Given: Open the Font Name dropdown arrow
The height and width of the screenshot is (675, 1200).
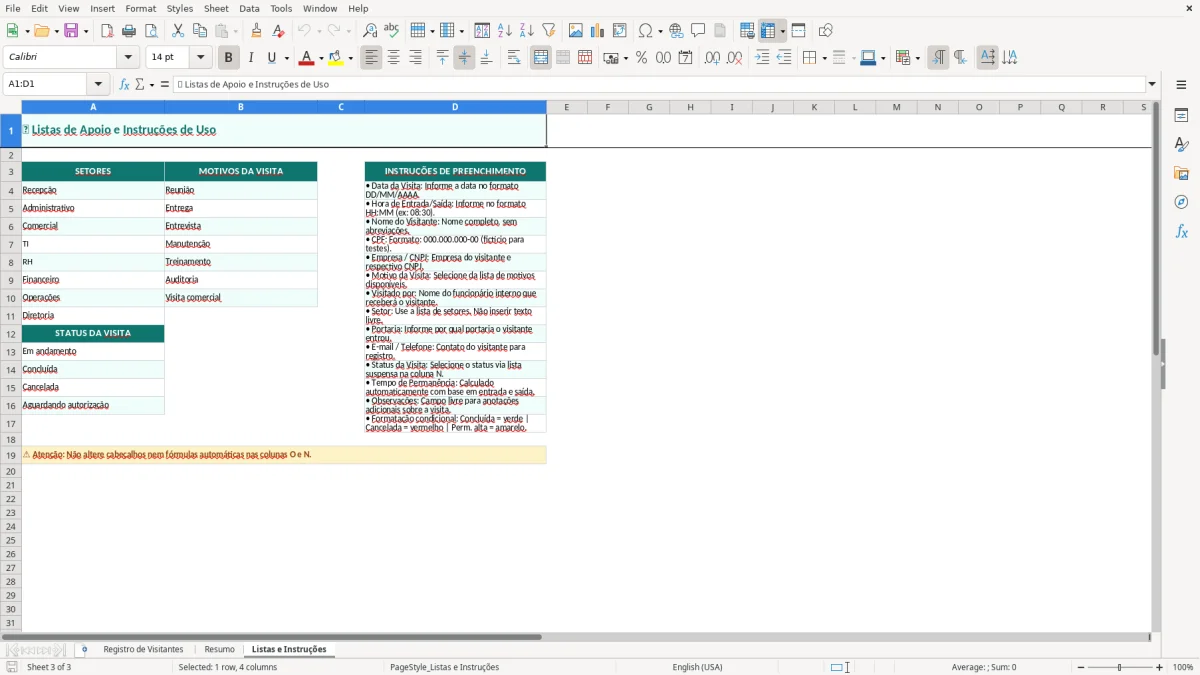Looking at the screenshot, I should tap(127, 58).
